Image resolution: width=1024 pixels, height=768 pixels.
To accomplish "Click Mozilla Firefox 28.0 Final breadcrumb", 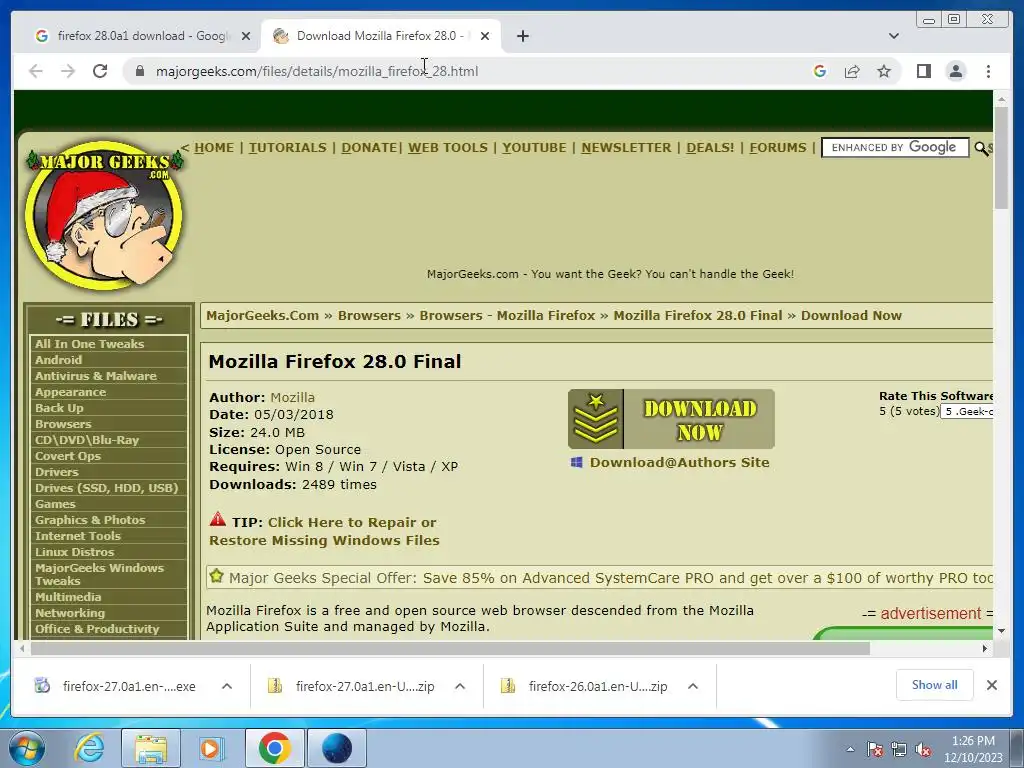I will (697, 315).
